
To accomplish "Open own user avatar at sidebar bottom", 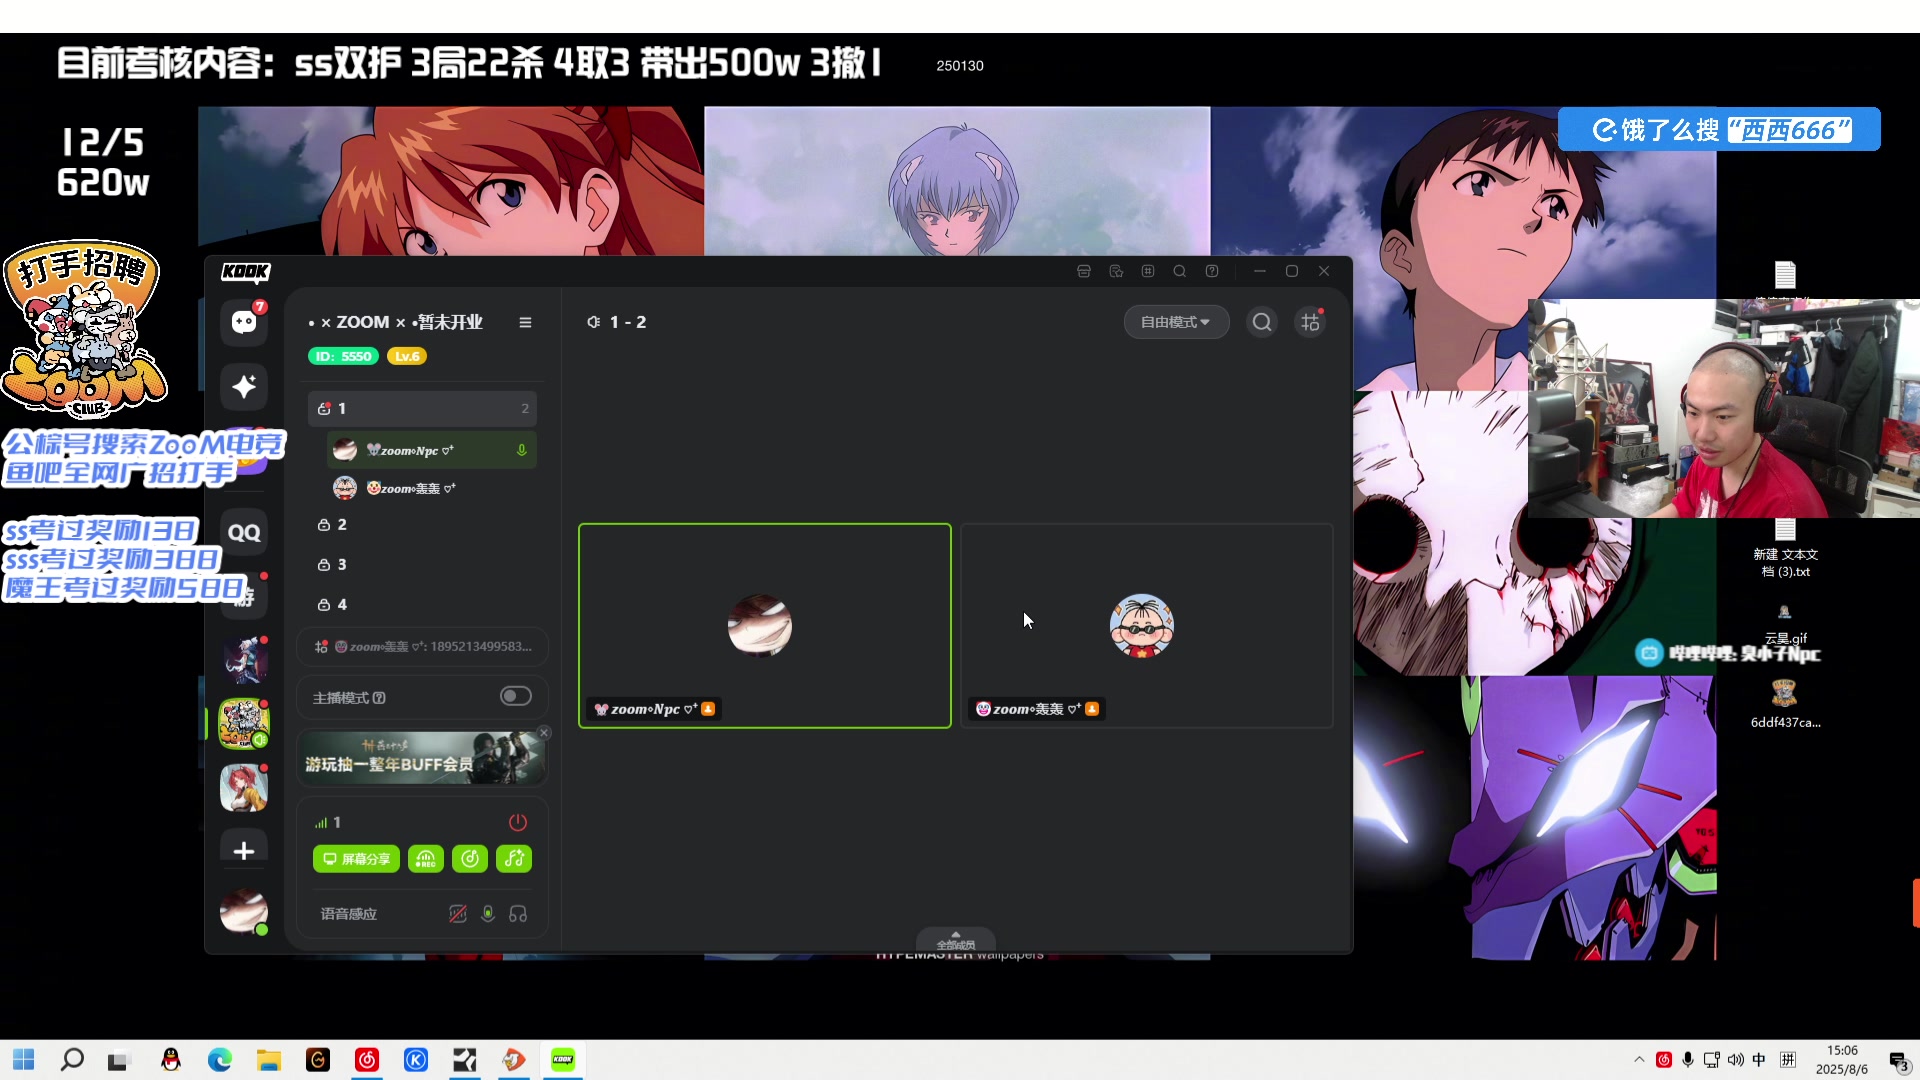I will coord(244,912).
